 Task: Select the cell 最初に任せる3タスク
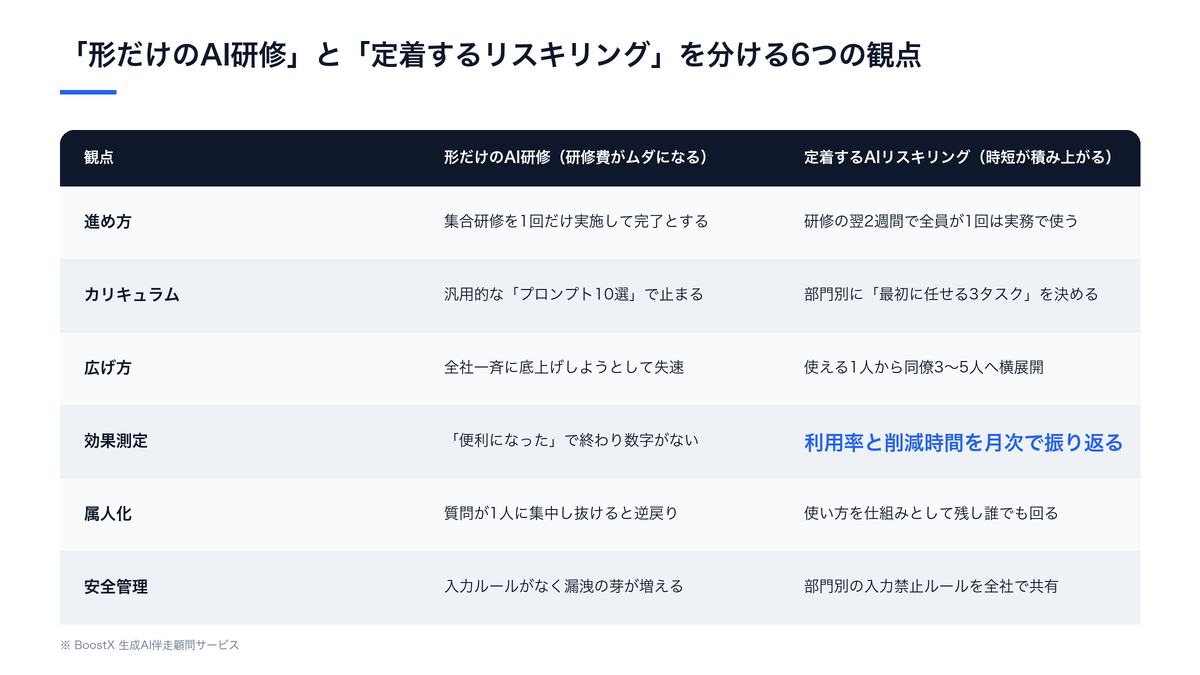click(951, 295)
